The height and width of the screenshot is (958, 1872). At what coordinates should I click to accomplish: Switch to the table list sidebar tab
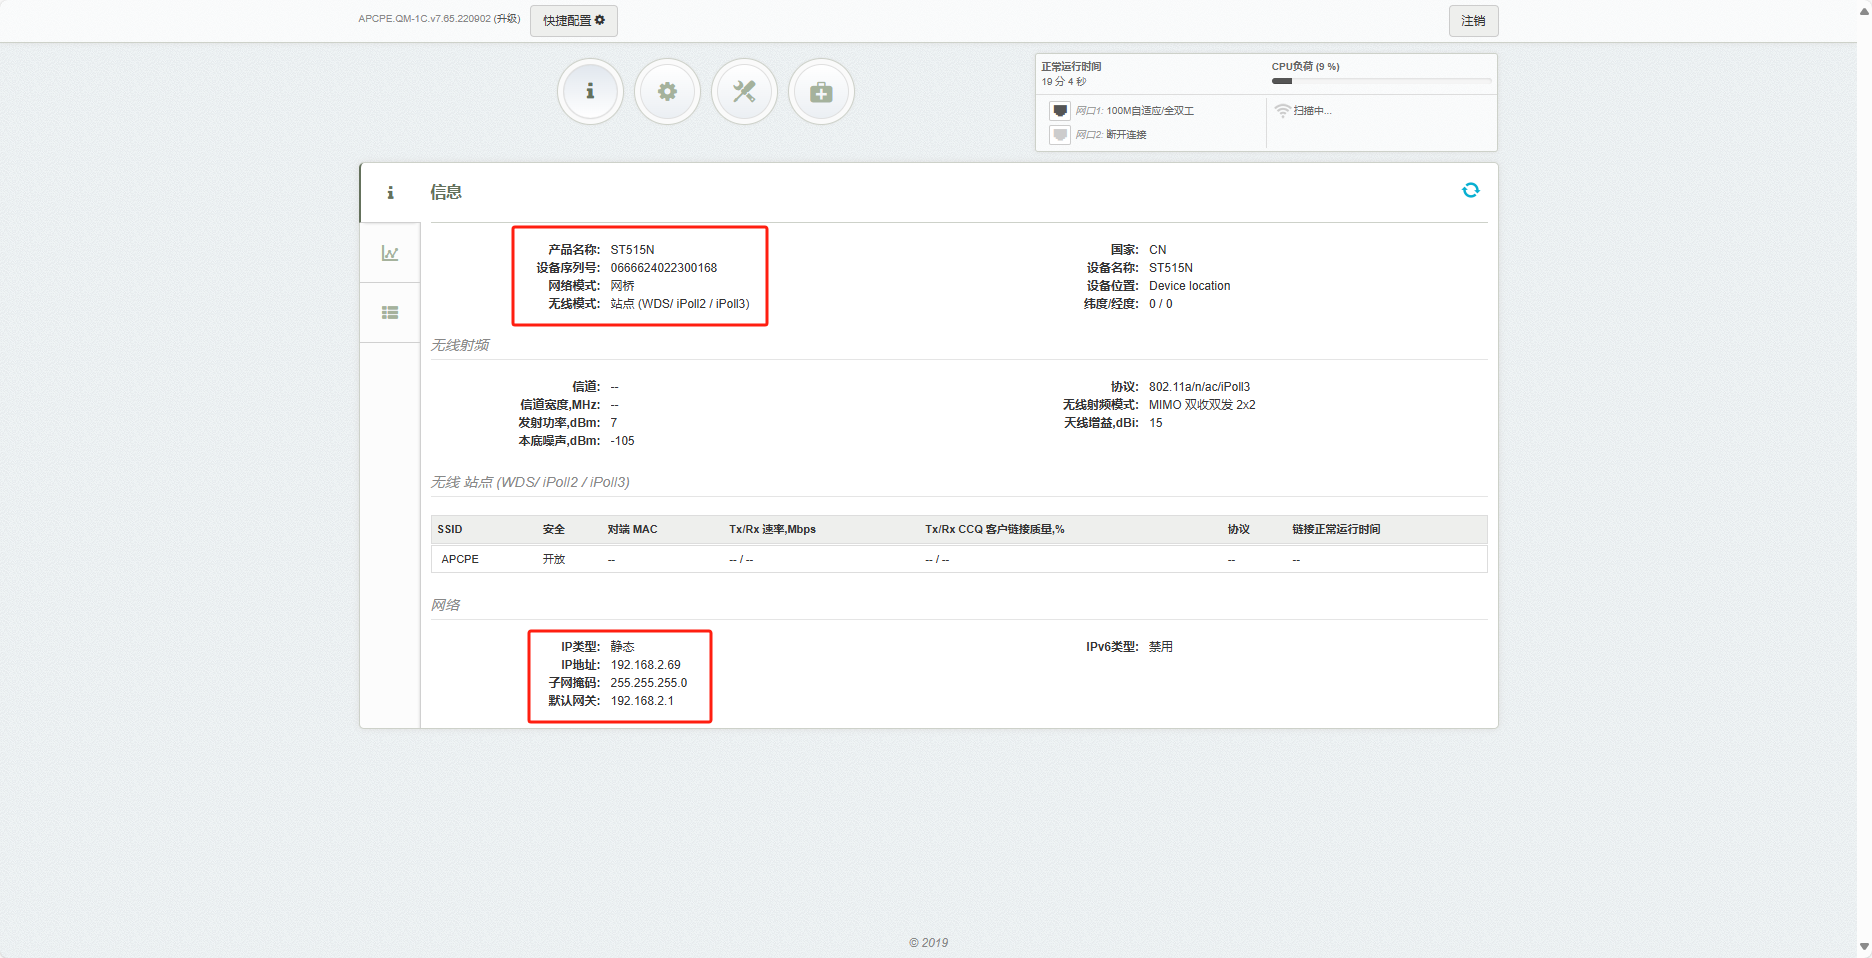[390, 313]
